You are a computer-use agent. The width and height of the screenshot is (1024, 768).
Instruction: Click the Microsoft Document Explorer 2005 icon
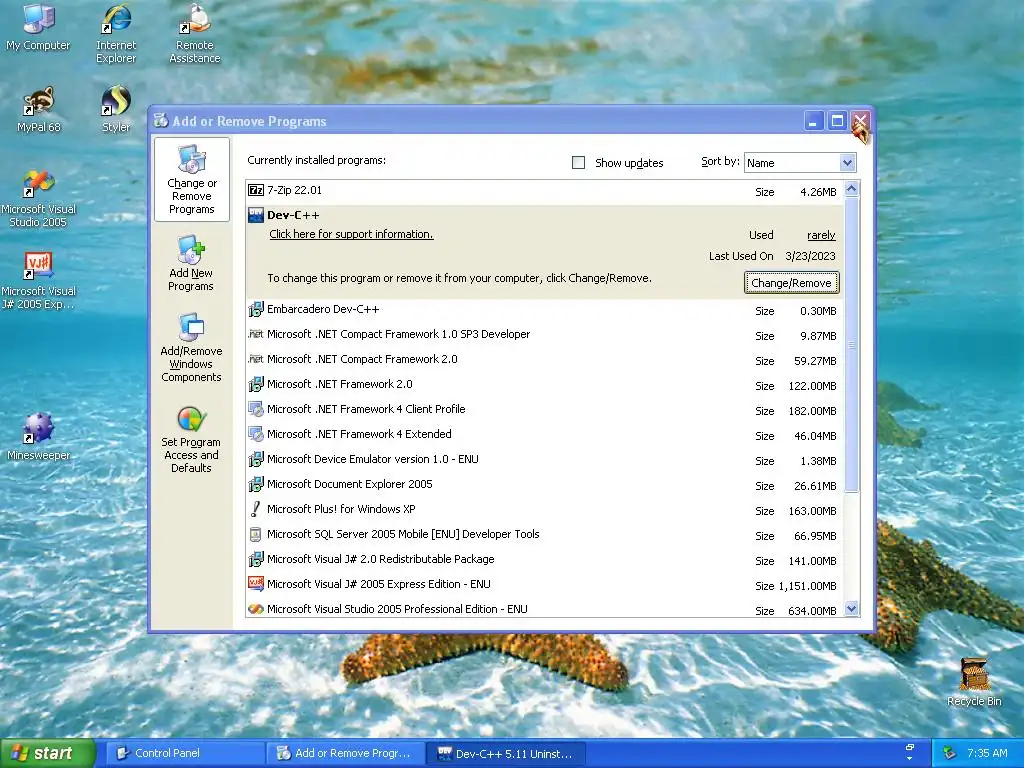click(x=255, y=484)
